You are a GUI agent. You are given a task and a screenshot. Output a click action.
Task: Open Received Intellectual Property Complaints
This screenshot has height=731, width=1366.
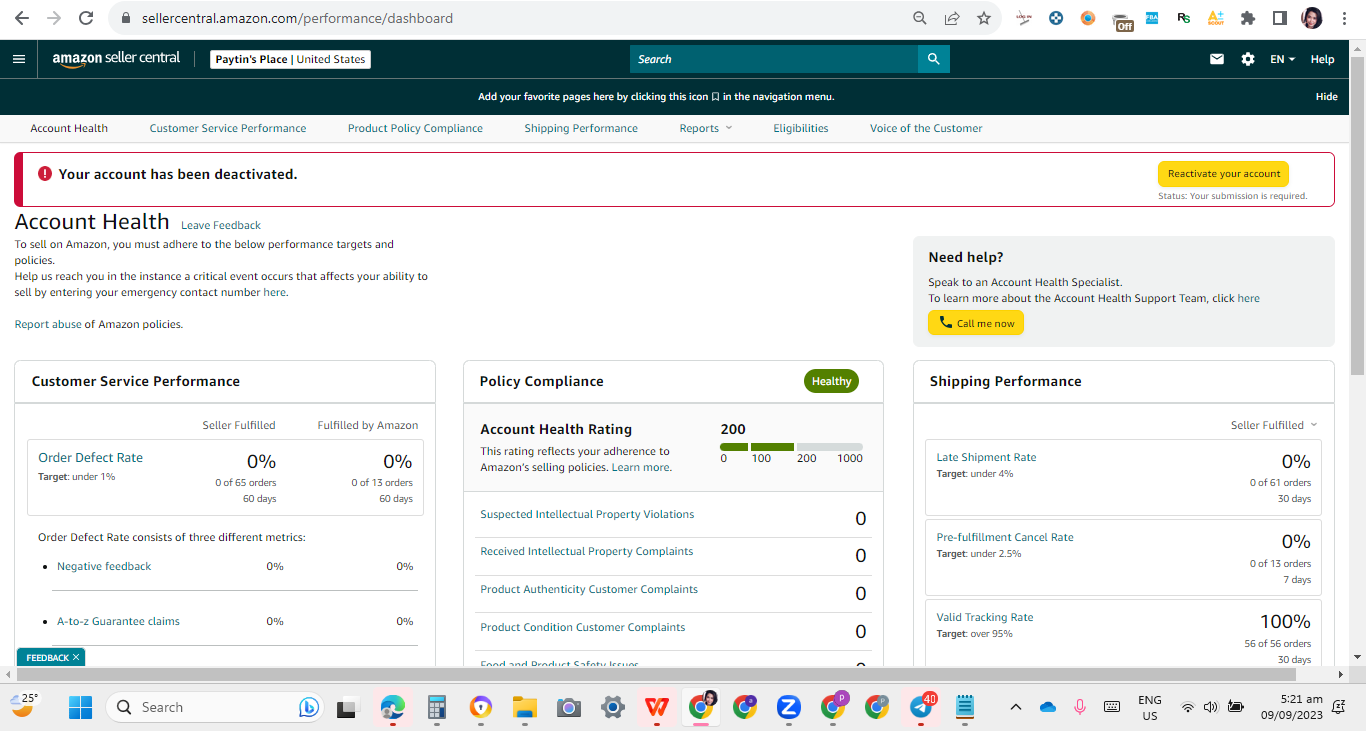pos(586,551)
